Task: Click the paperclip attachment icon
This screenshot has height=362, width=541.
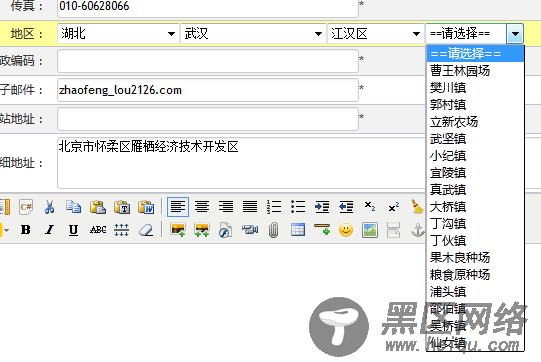Action: click(x=274, y=230)
